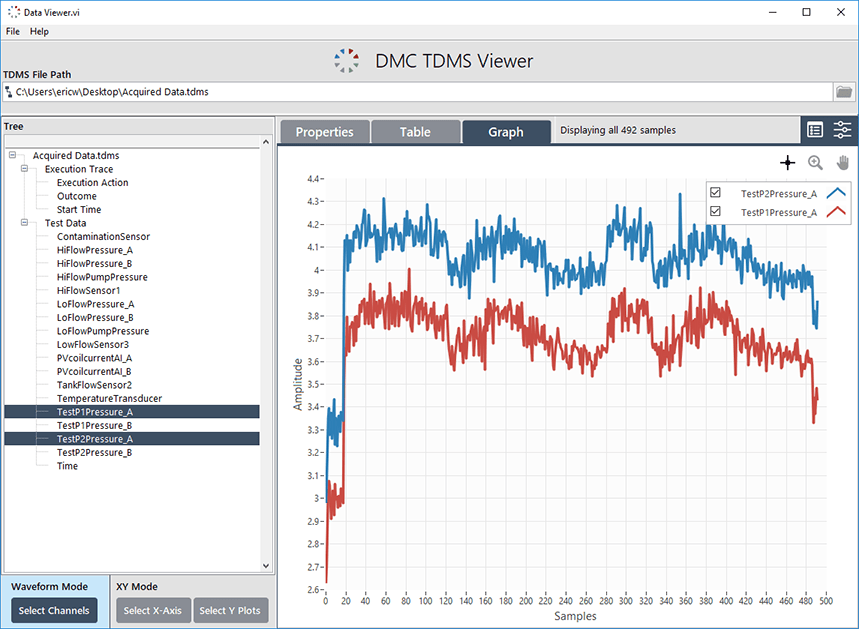859x629 pixels.
Task: Toggle the graph legend list icon
Action: pyautogui.click(x=815, y=130)
